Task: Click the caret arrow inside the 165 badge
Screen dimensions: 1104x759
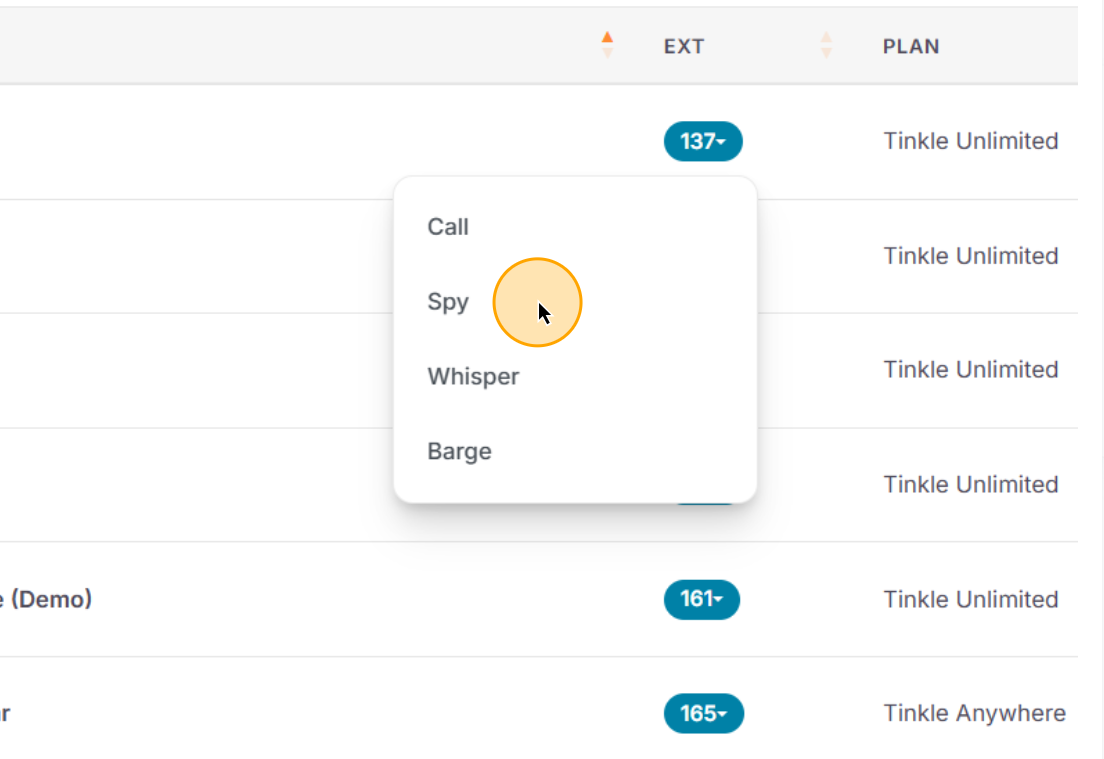Action: [722, 714]
